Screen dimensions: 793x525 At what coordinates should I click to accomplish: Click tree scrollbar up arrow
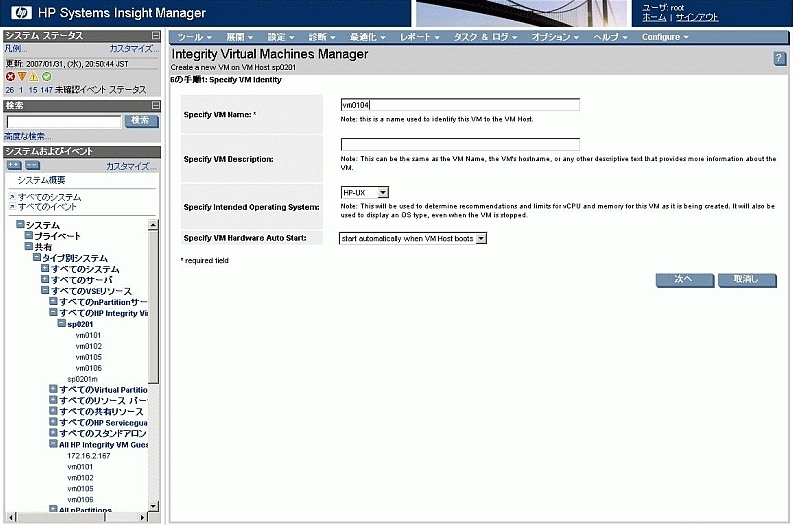click(153, 225)
